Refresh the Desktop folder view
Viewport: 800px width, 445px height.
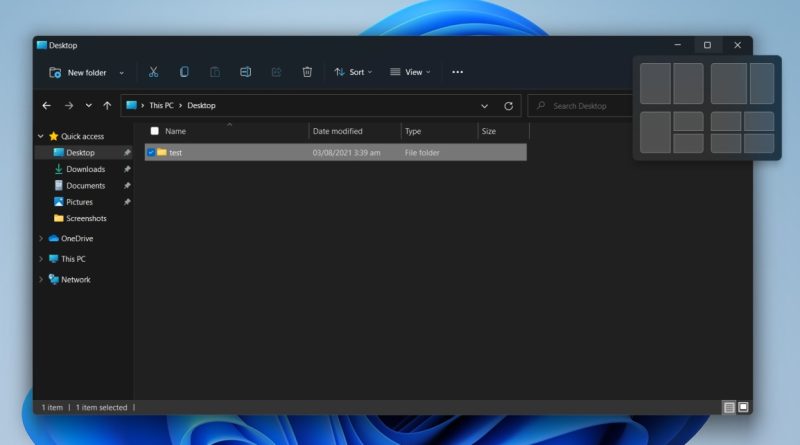(509, 106)
